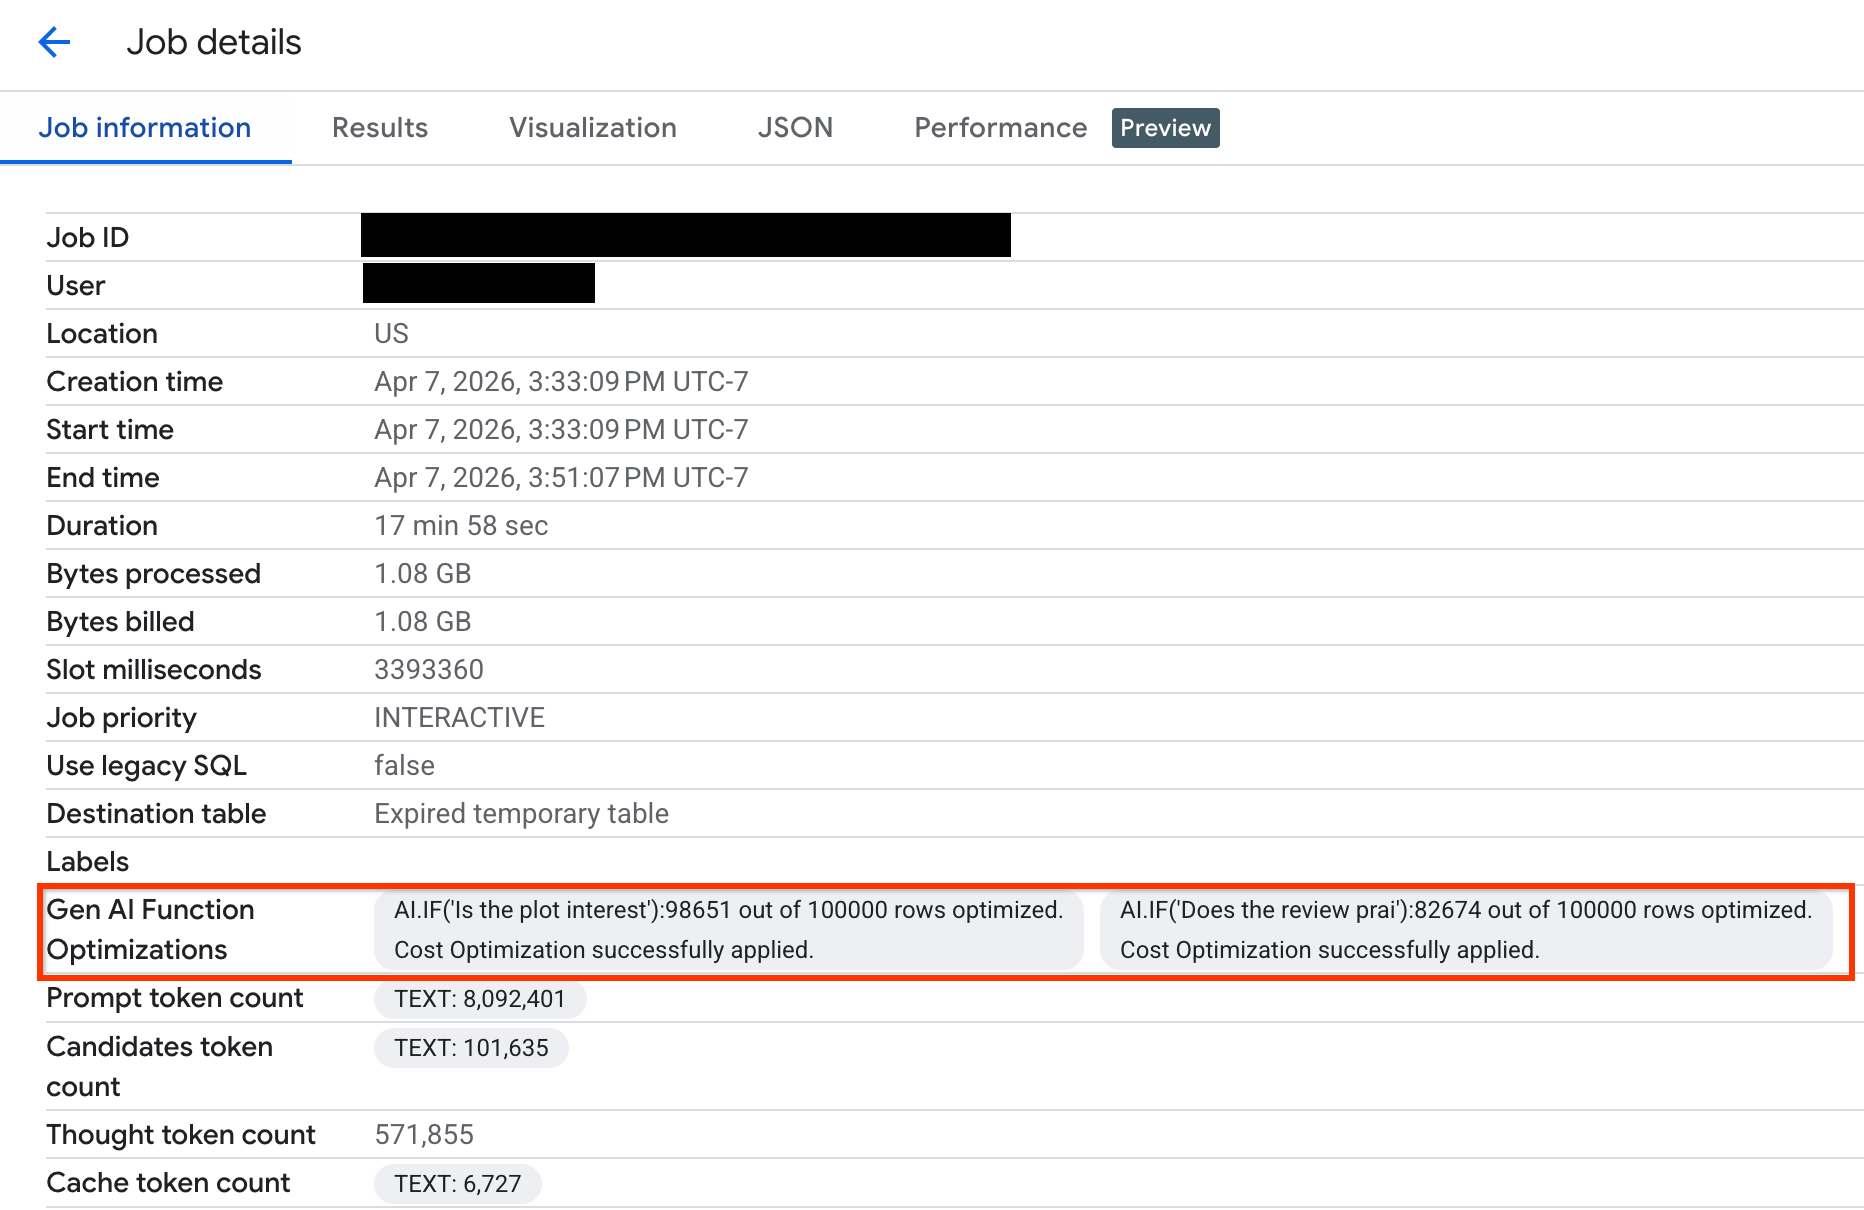Switch to the Results tab
The width and height of the screenshot is (1864, 1210).
380,127
